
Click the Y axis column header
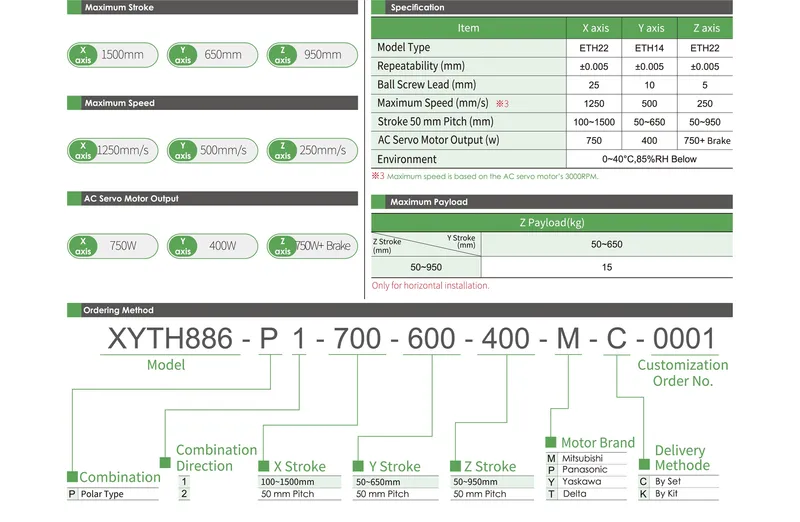pos(651,28)
